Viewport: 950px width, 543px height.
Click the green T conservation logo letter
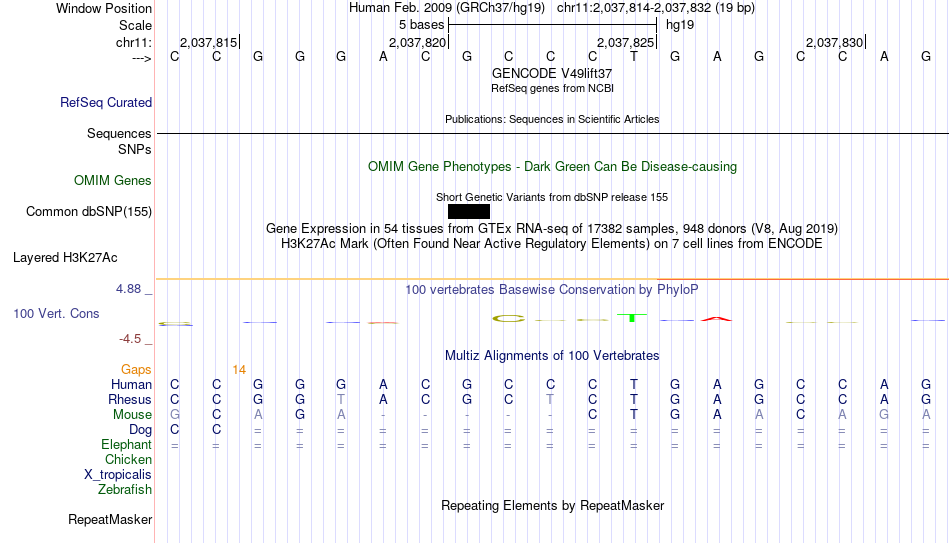[x=632, y=318]
